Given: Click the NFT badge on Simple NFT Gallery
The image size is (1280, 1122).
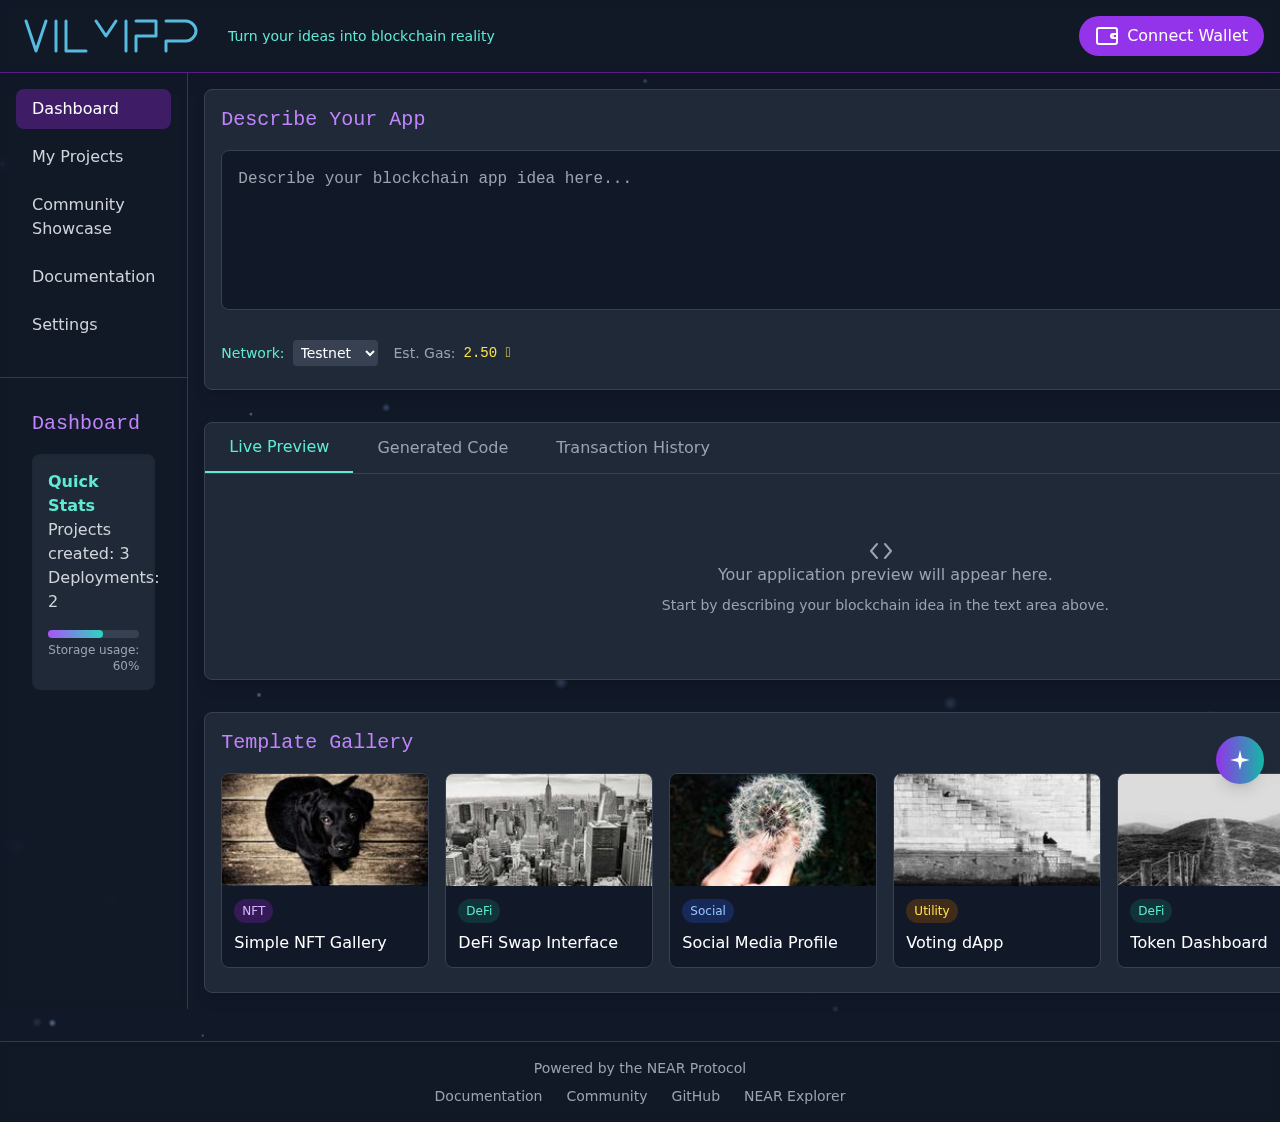Looking at the screenshot, I should pos(253,911).
